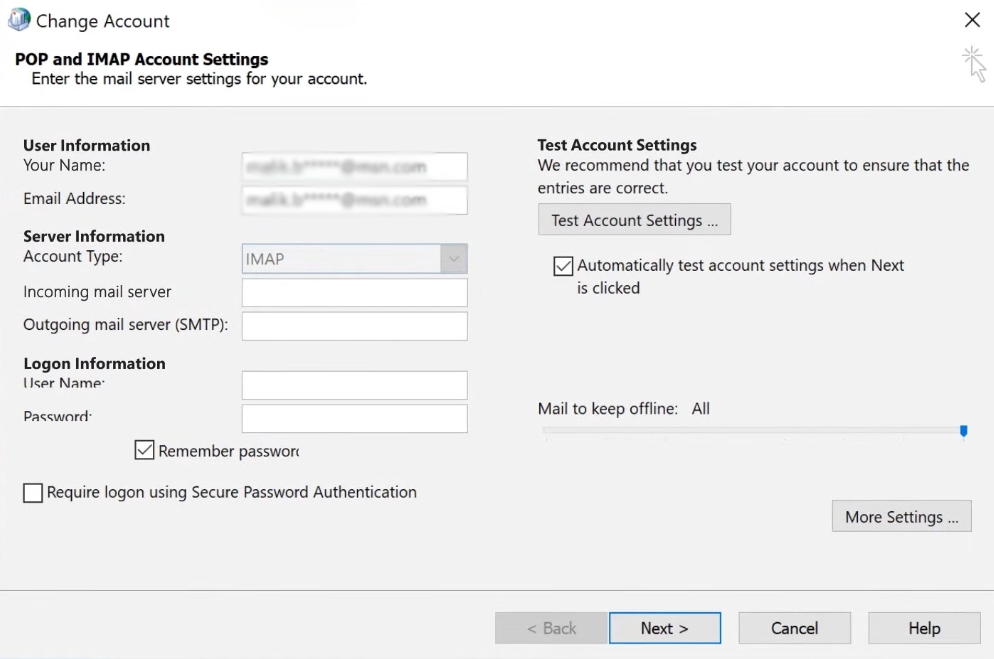This screenshot has height=659, width=994.
Task: Click the 'All' value next to Mail to keep offline
Action: pos(700,408)
